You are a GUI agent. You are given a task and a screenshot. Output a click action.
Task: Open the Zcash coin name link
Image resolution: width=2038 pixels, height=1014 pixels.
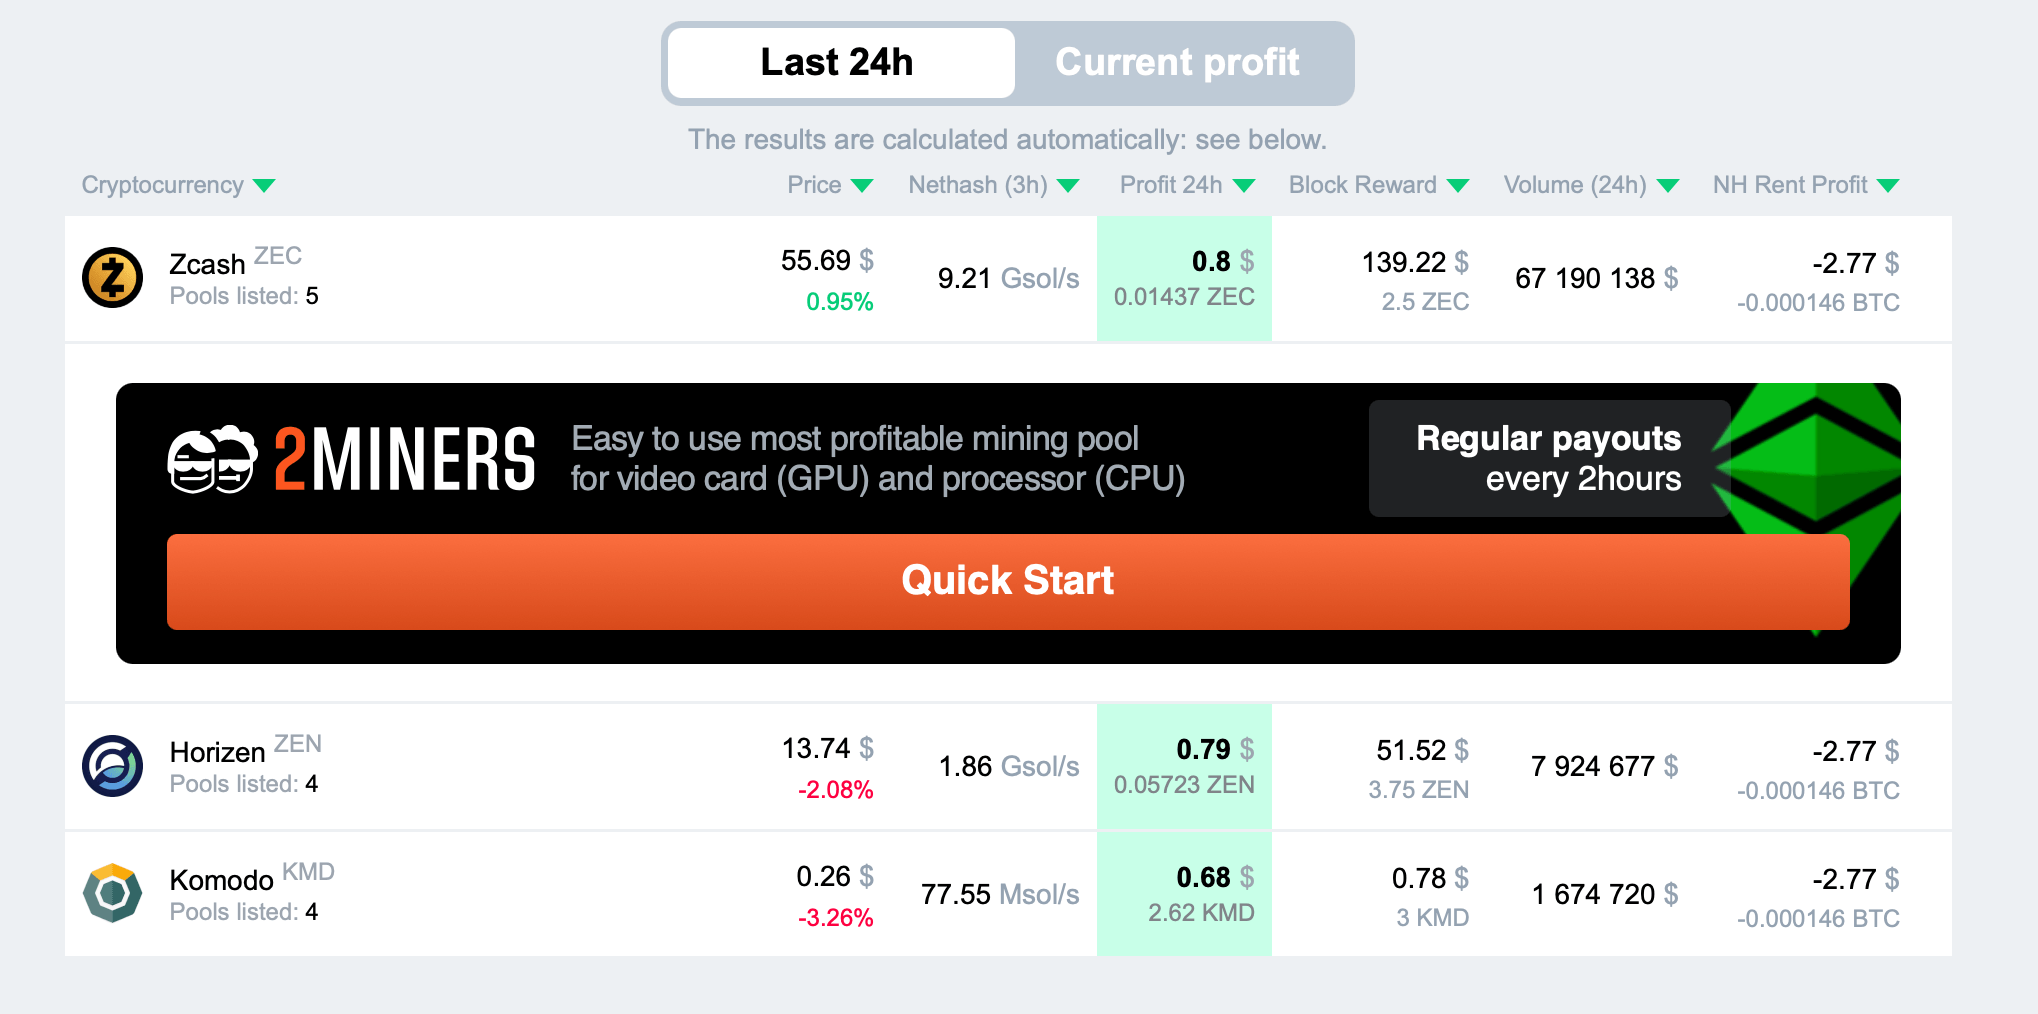coord(207,264)
